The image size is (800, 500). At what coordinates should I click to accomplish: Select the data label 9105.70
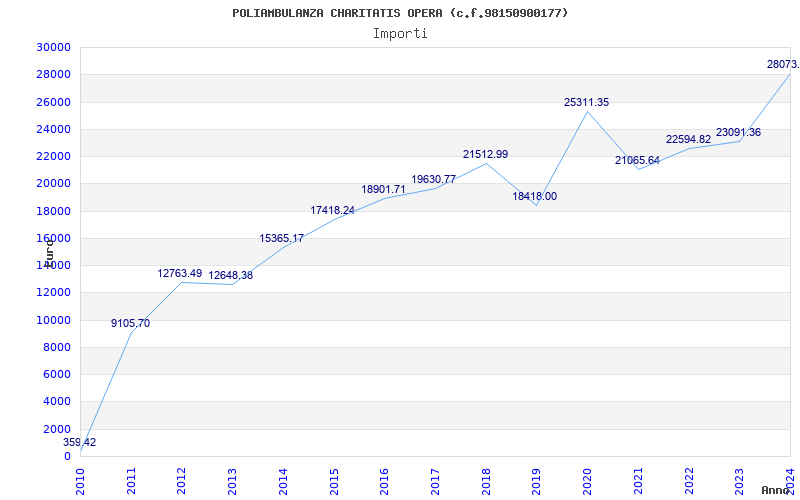coord(131,323)
